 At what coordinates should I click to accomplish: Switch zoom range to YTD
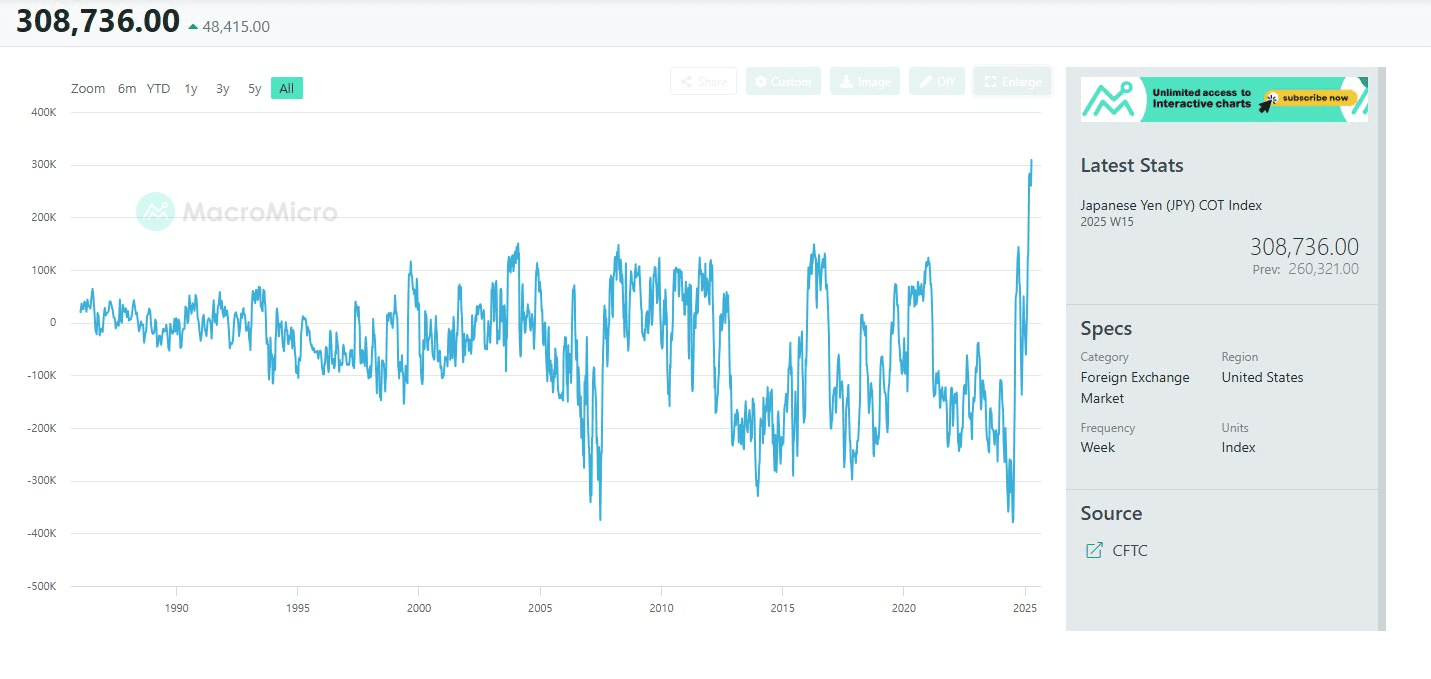(158, 88)
